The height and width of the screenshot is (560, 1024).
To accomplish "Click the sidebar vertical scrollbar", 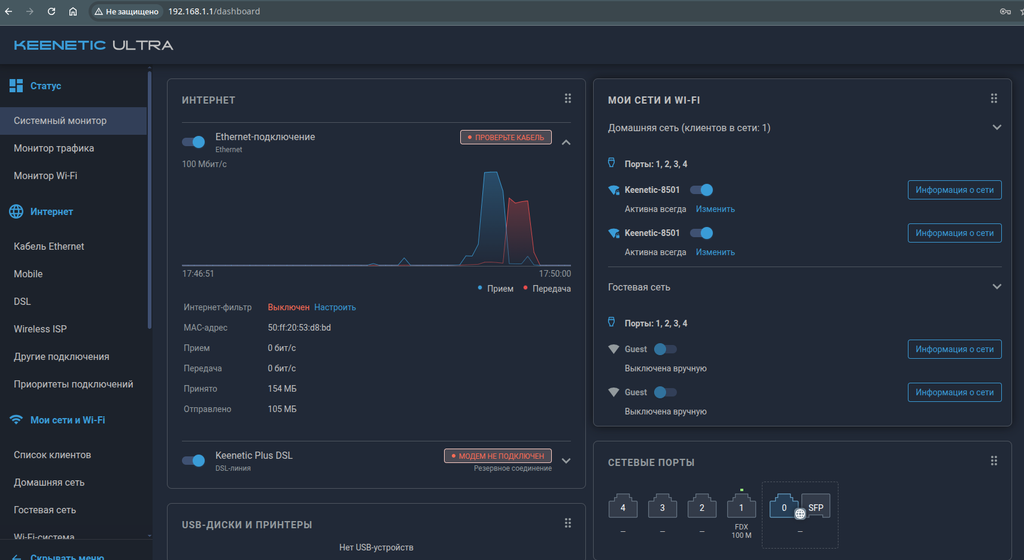I will 150,199.
